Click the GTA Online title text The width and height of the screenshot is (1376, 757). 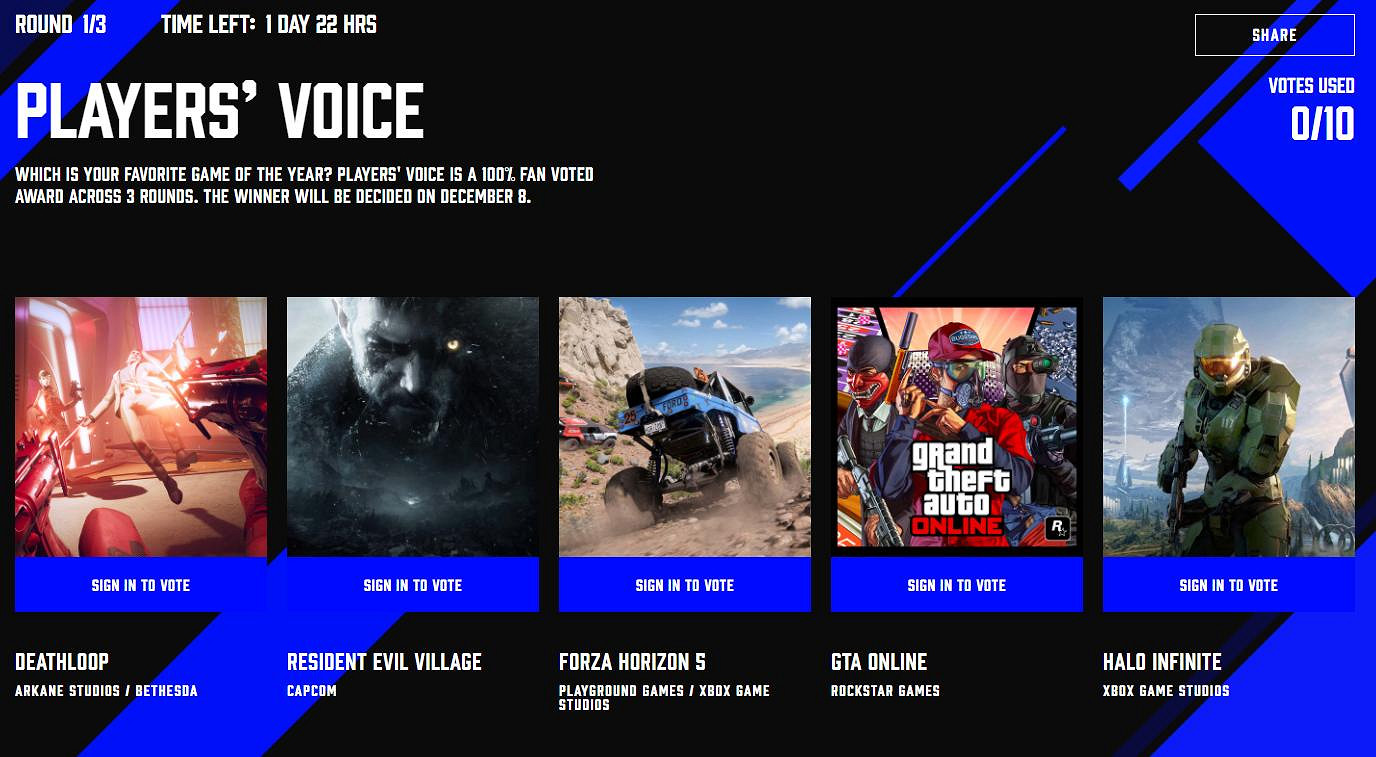[x=879, y=662]
